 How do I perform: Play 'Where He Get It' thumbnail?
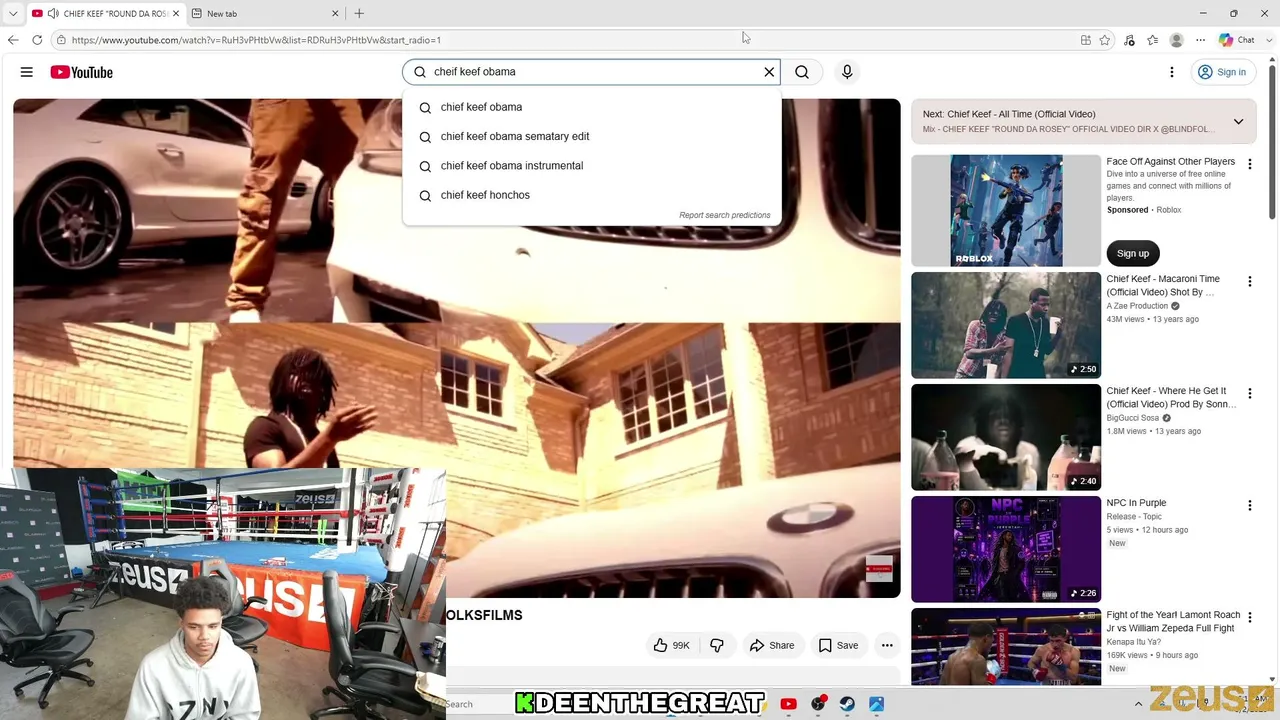[x=1006, y=437]
